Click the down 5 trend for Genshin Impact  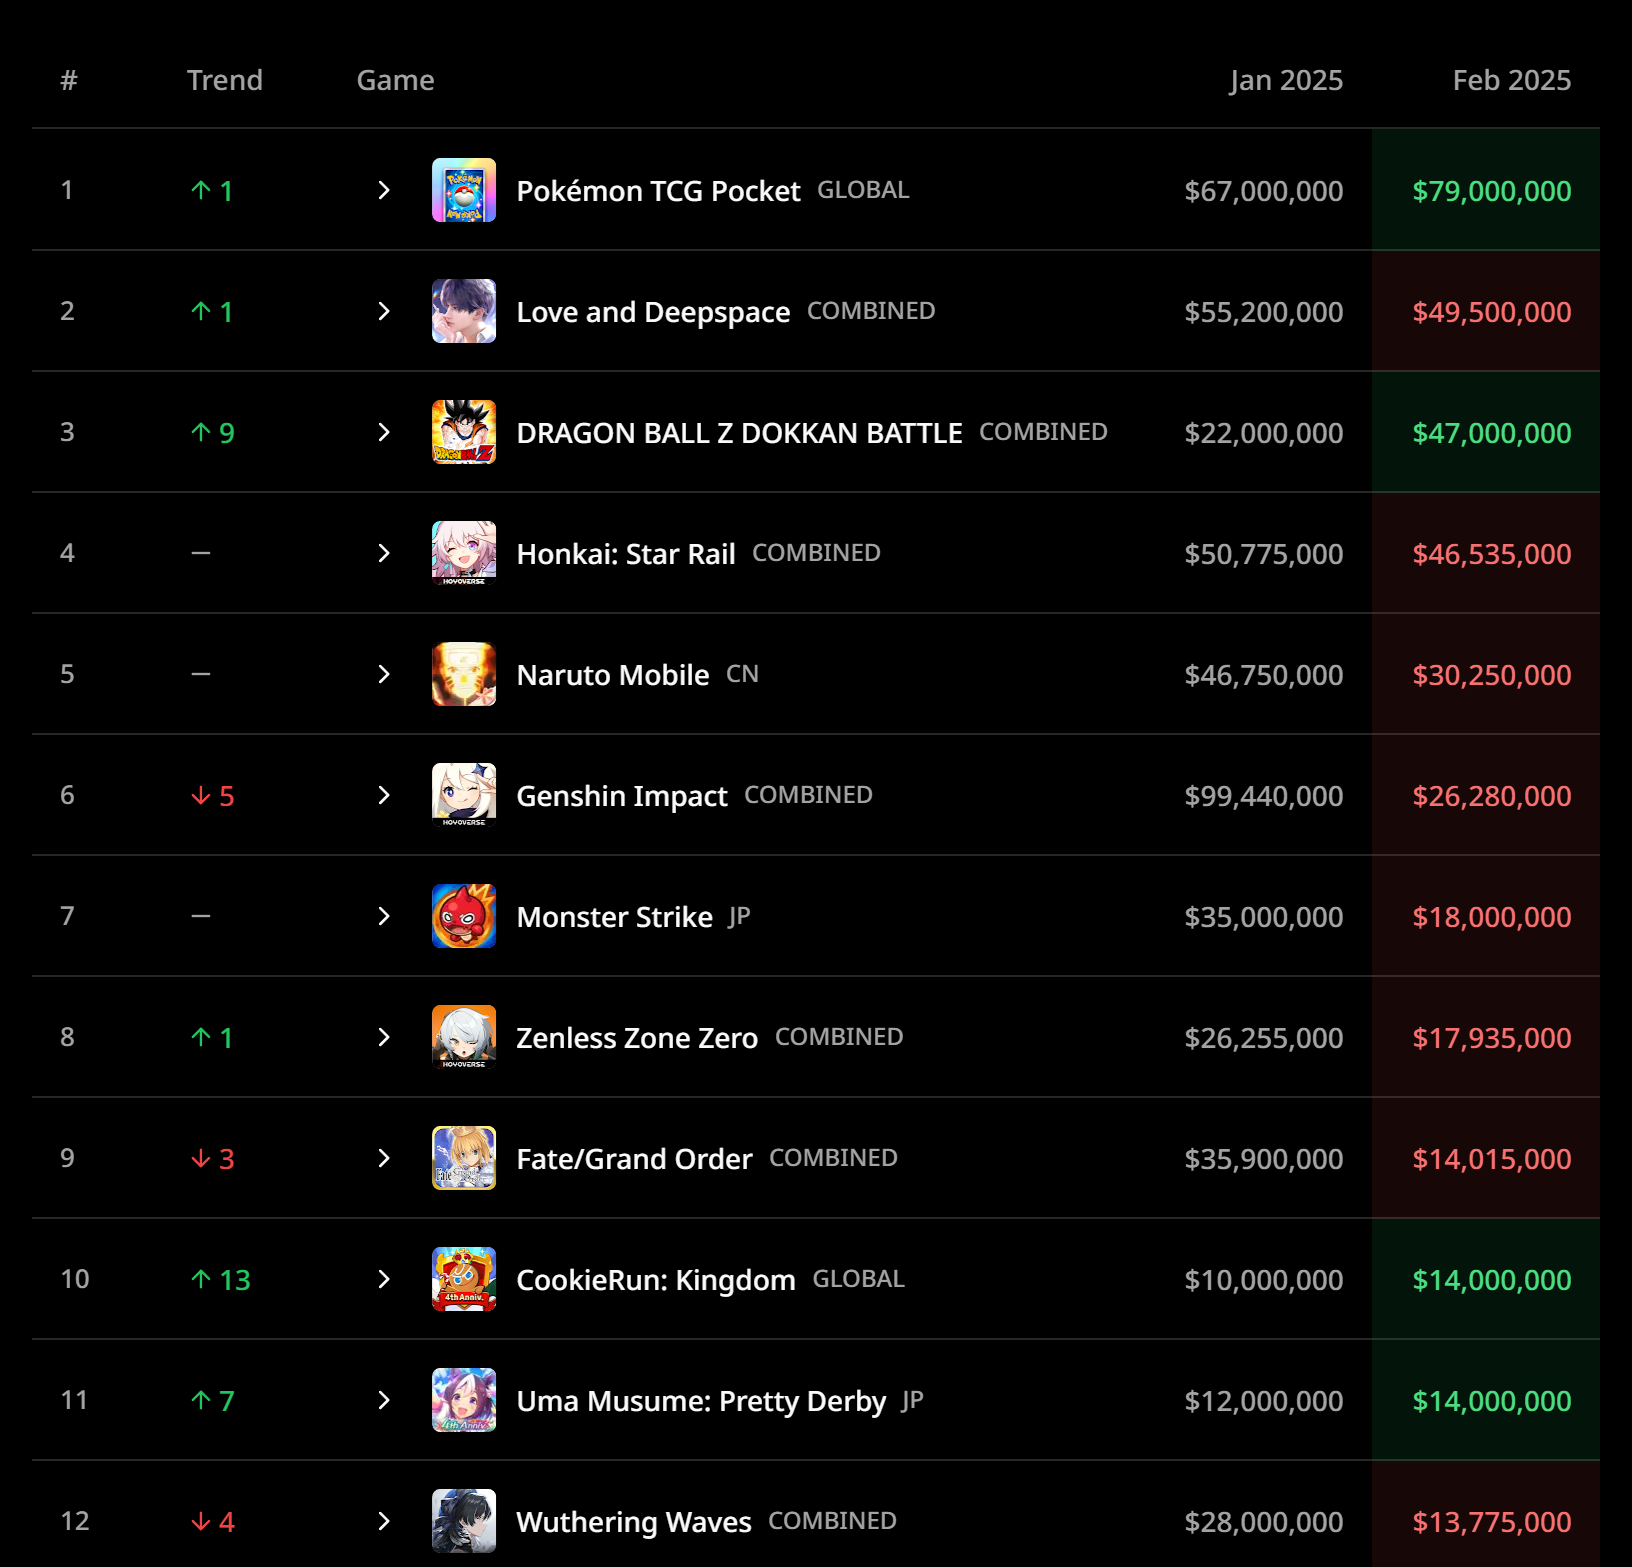click(x=212, y=796)
